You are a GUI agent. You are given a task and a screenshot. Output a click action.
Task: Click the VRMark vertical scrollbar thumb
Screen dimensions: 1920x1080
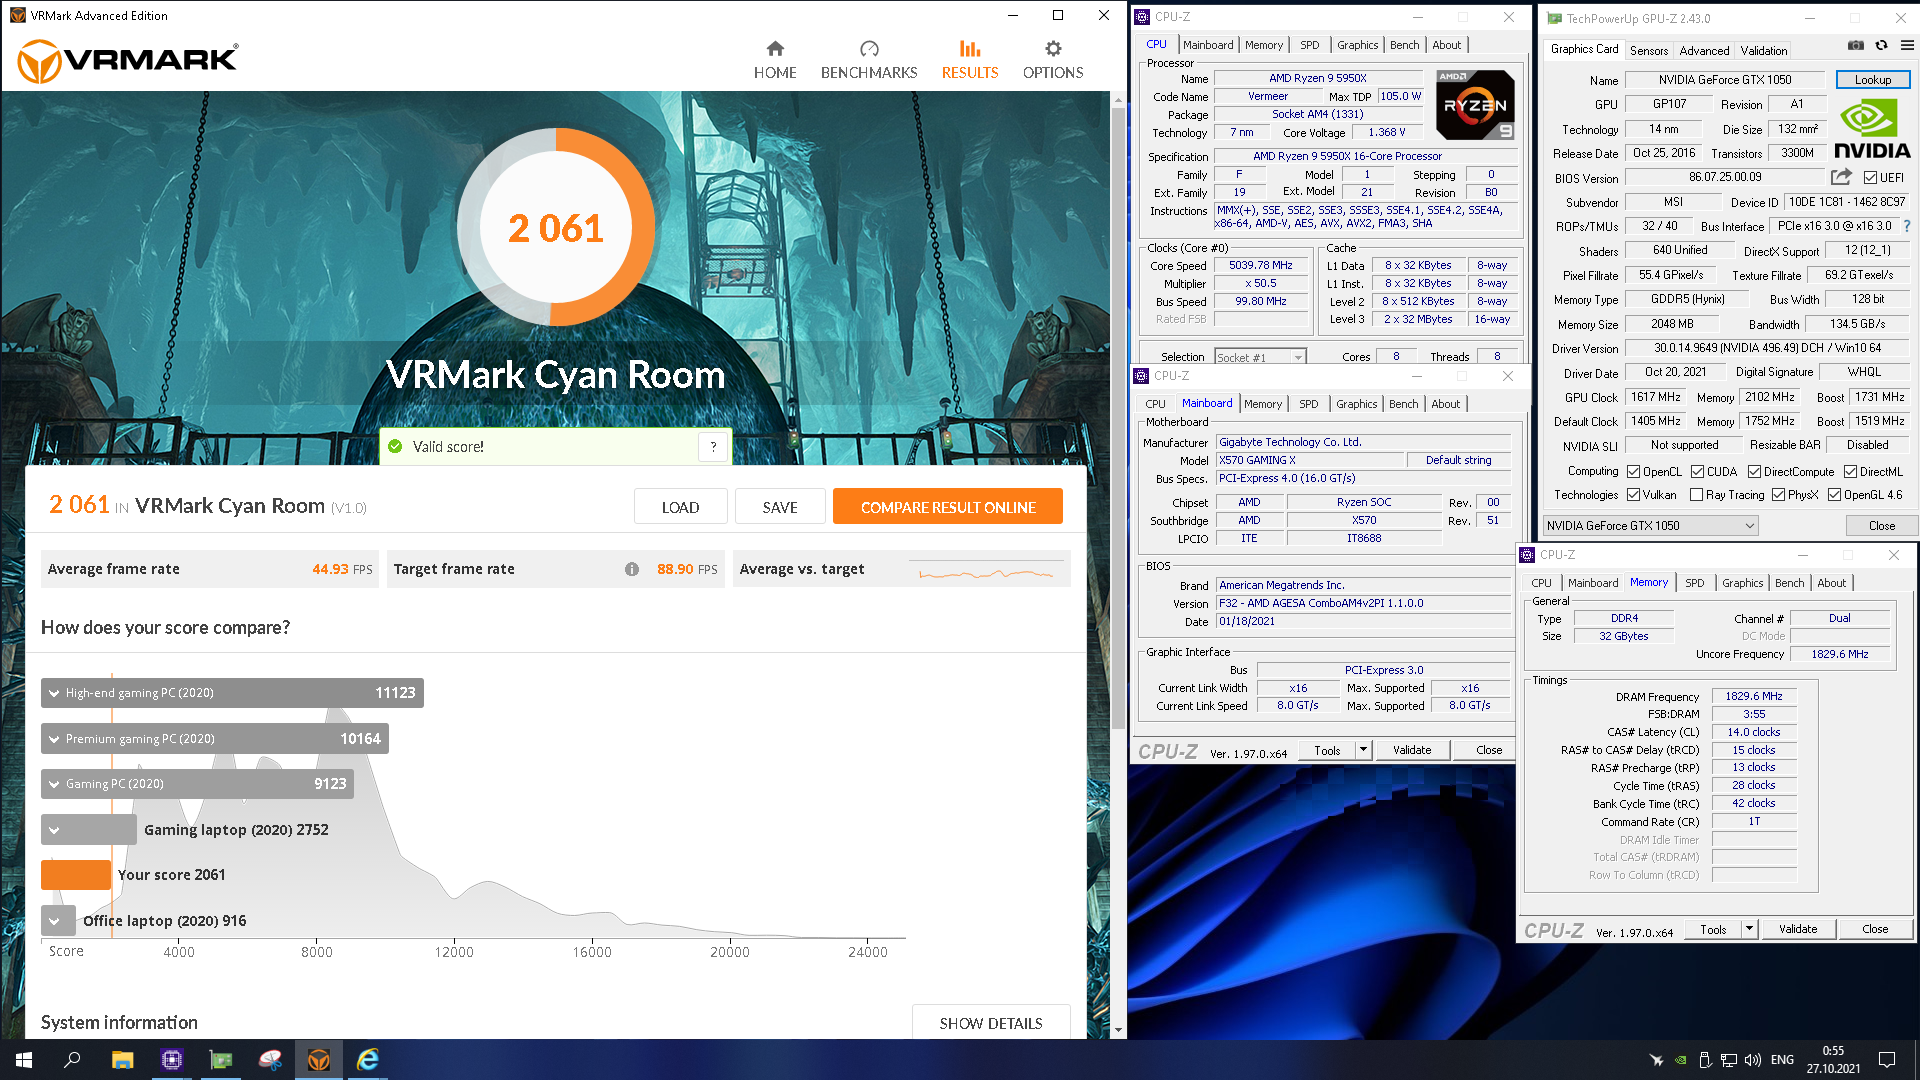pyautogui.click(x=1118, y=418)
